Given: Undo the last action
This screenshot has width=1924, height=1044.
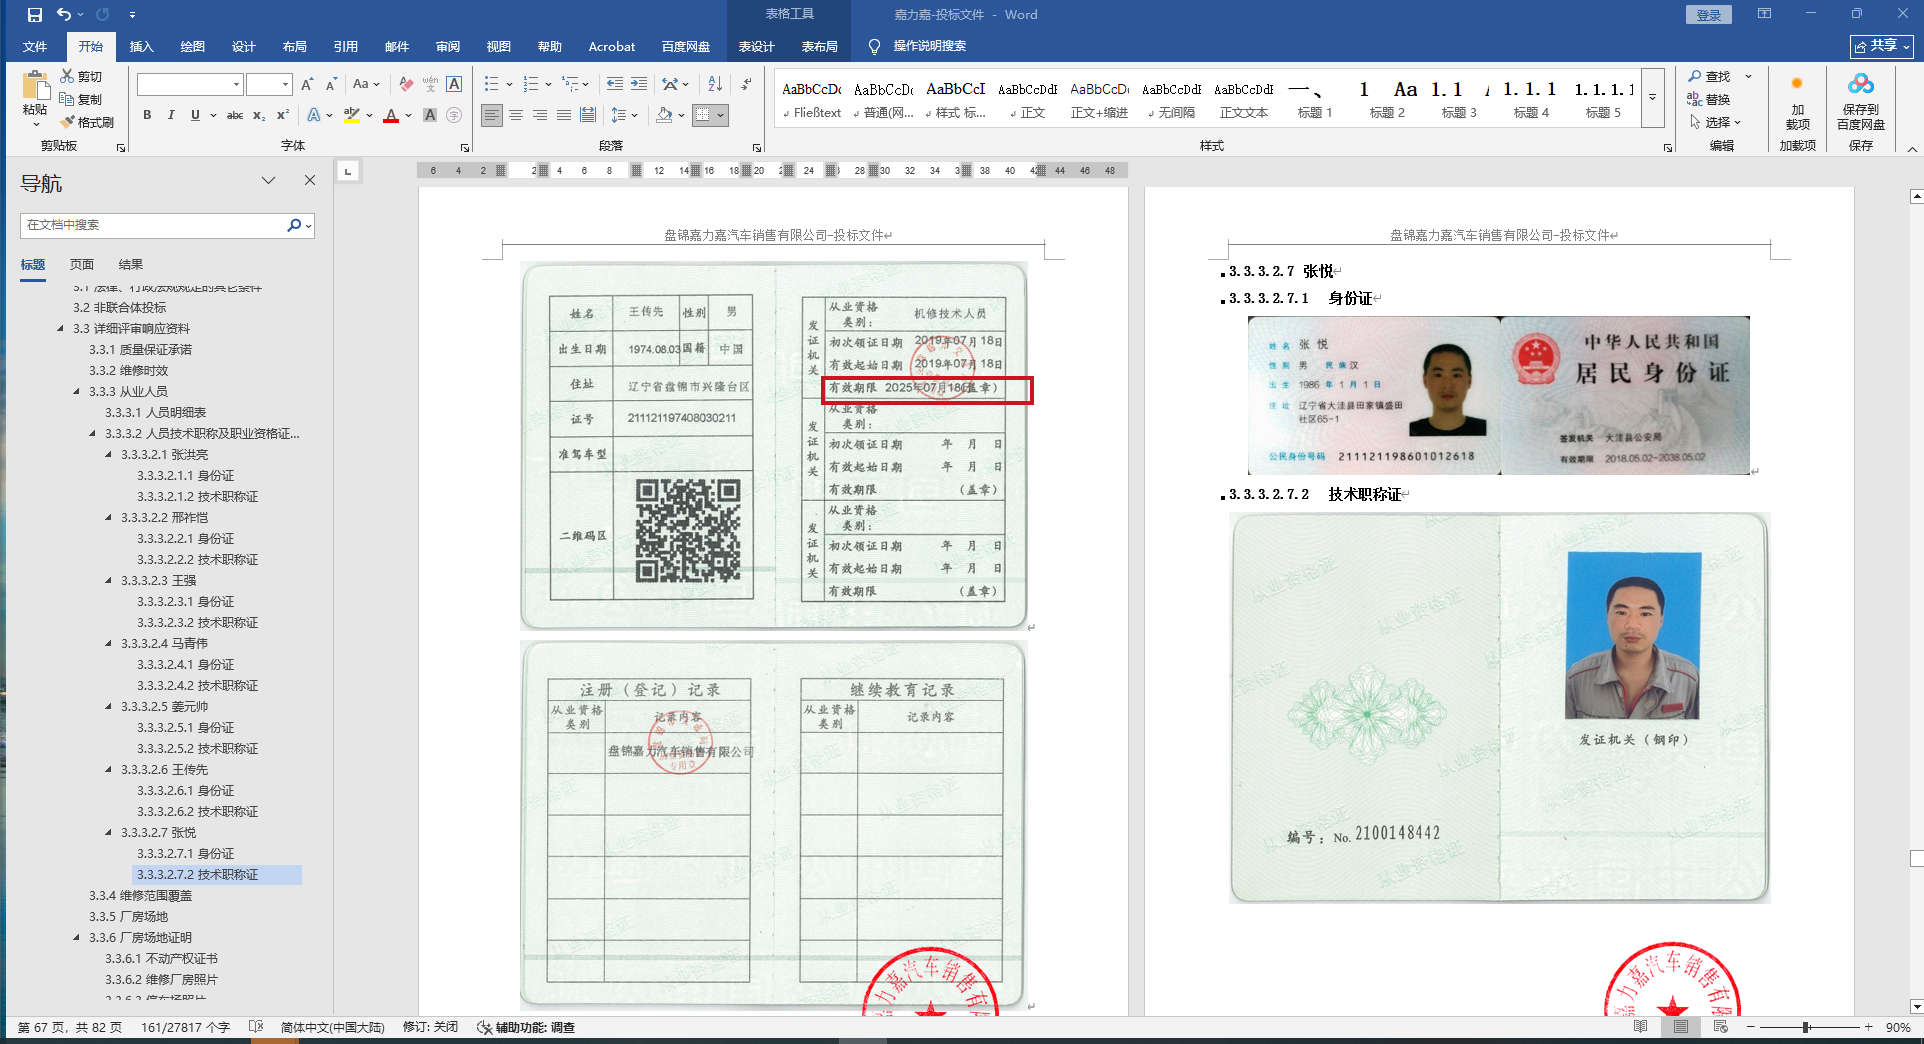Looking at the screenshot, I should [x=64, y=15].
